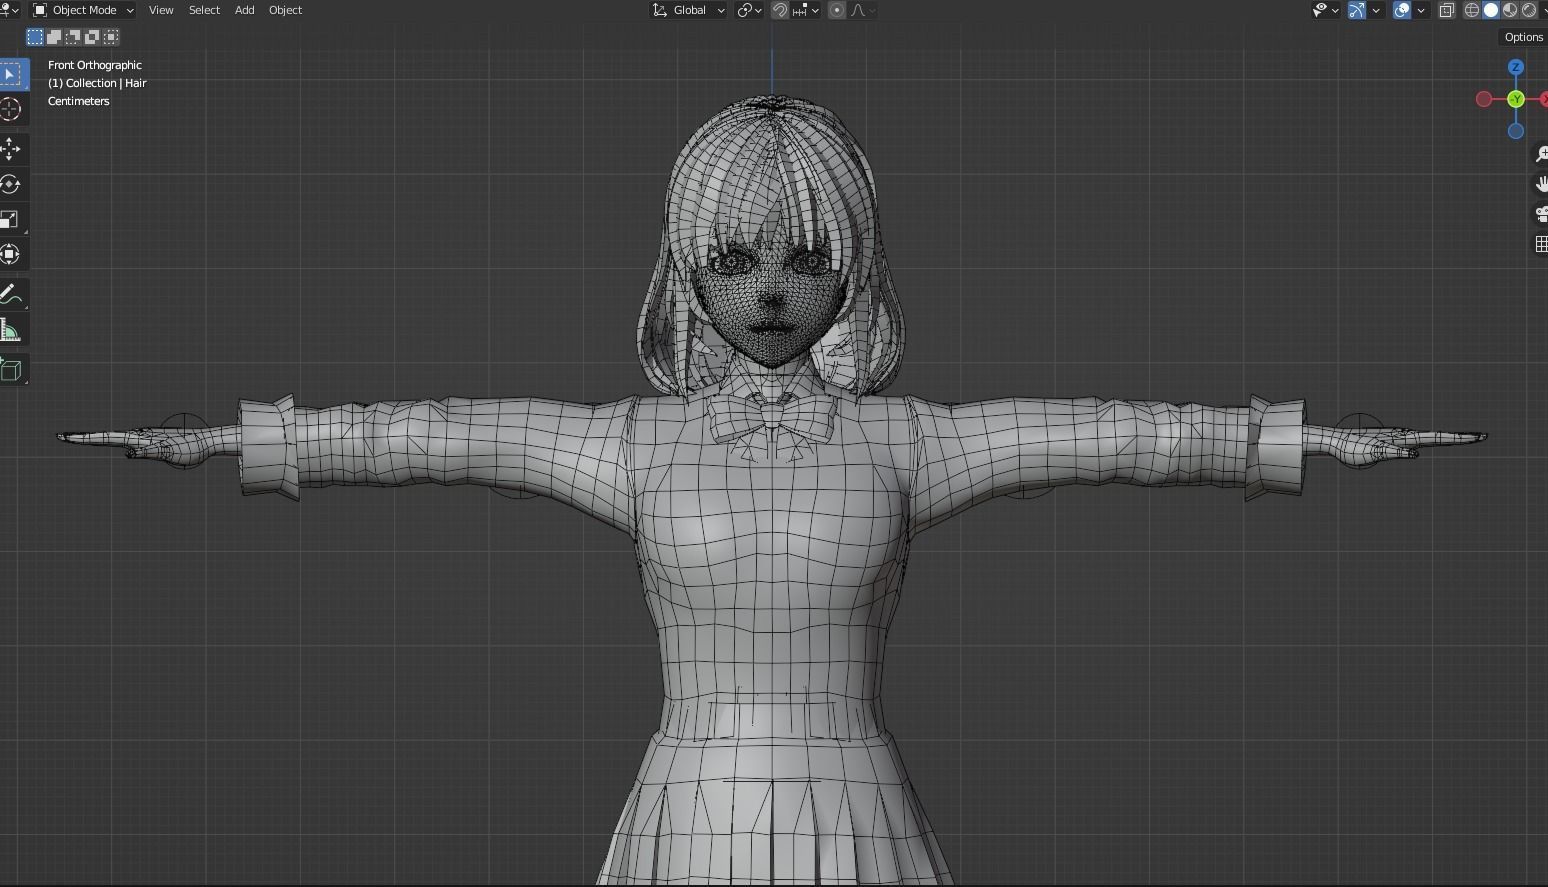Image resolution: width=1548 pixels, height=887 pixels.
Task: Click the 'Centimeters' unit label
Action: point(79,101)
